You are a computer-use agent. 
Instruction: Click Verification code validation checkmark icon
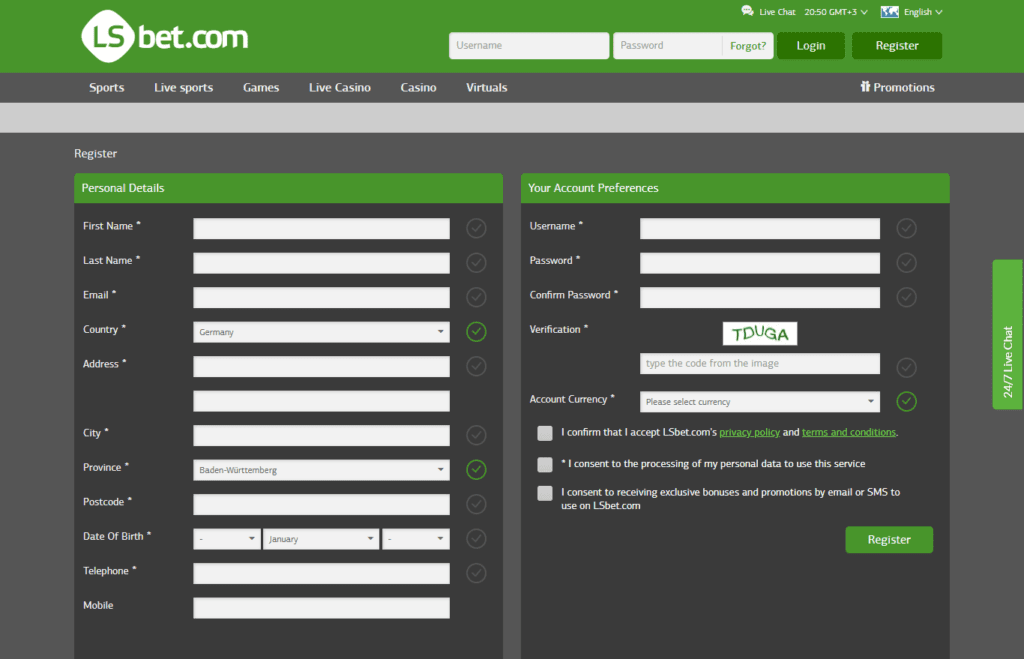pyautogui.click(x=906, y=368)
